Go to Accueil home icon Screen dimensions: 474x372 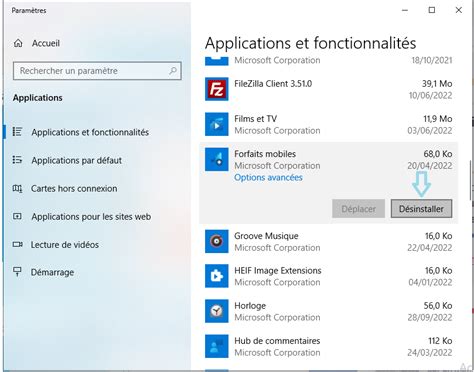(x=18, y=43)
